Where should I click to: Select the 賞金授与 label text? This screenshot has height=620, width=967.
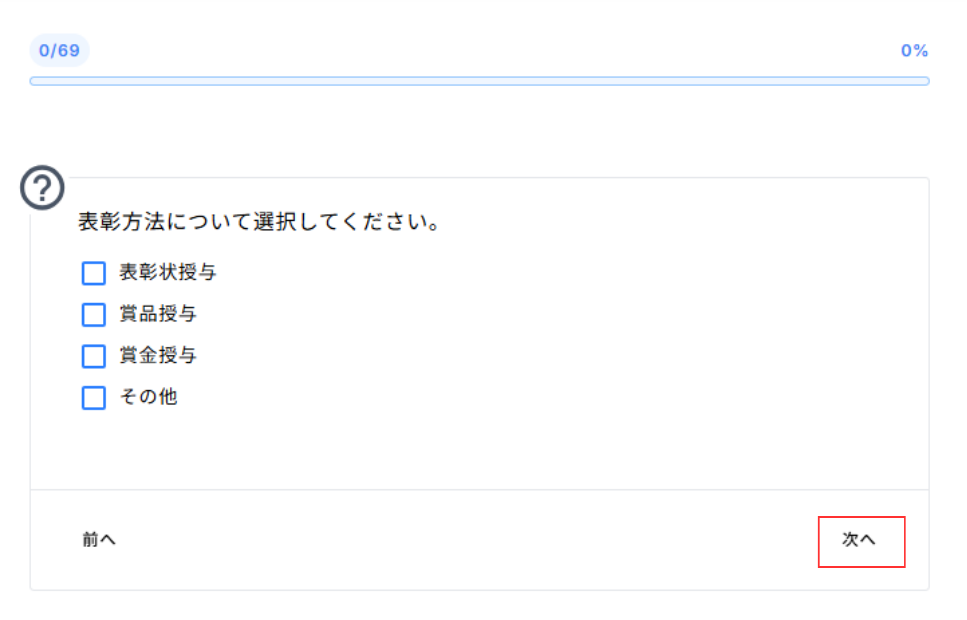(157, 355)
